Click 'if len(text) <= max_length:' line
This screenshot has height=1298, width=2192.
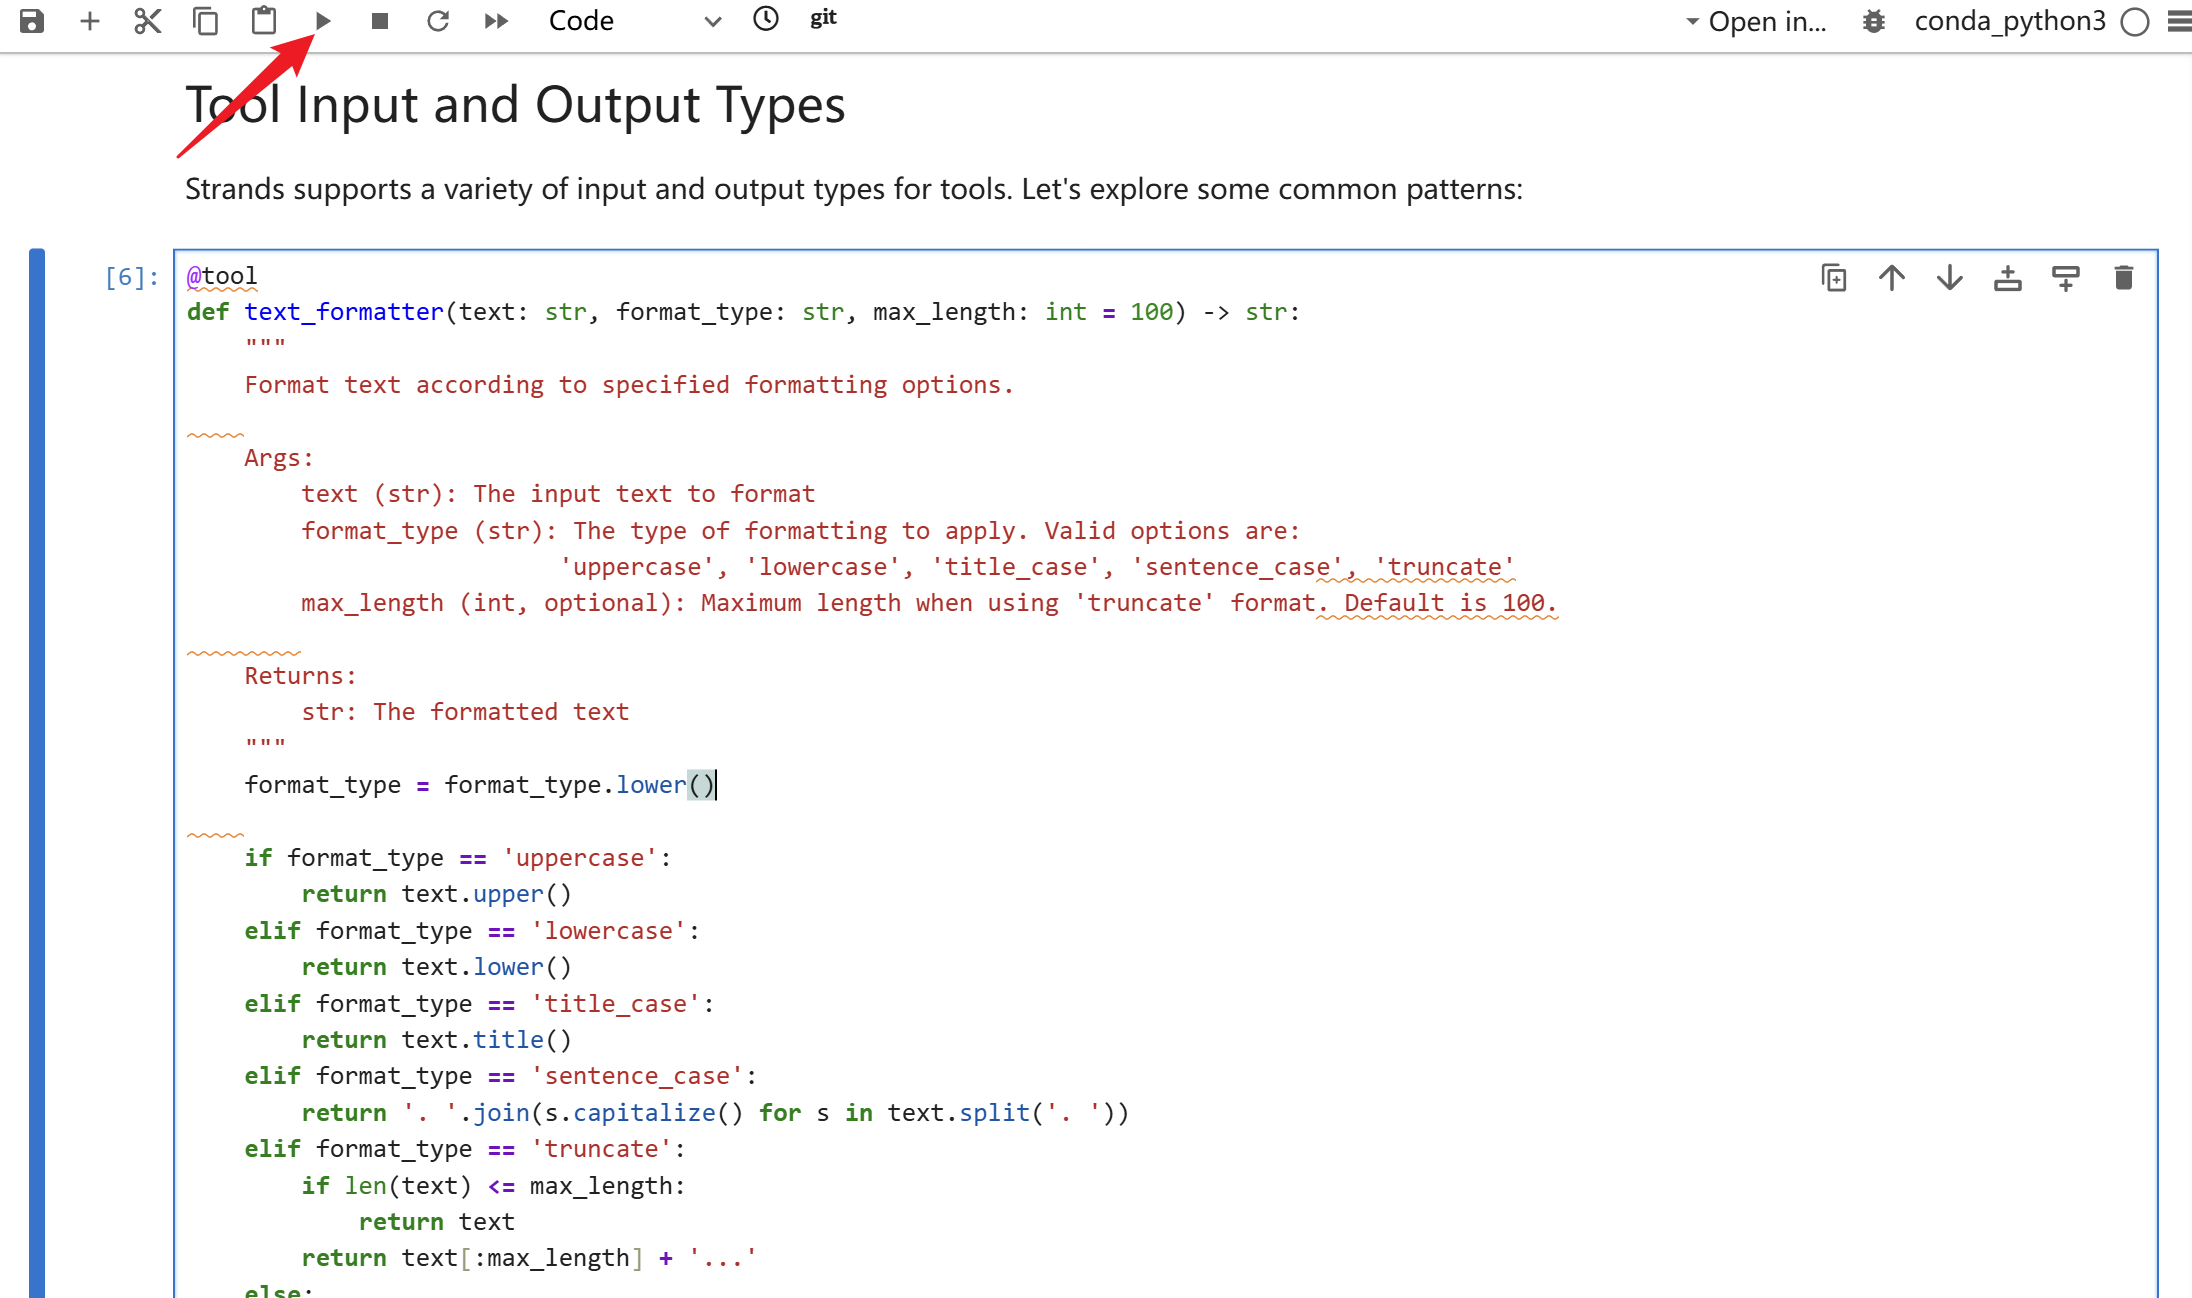[x=493, y=1186]
